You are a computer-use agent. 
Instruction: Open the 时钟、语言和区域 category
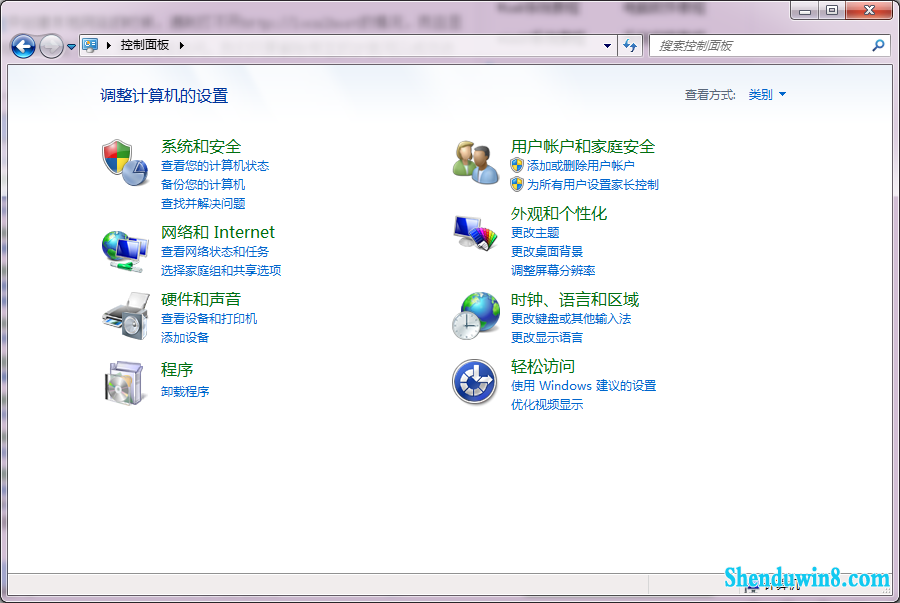pyautogui.click(x=575, y=299)
